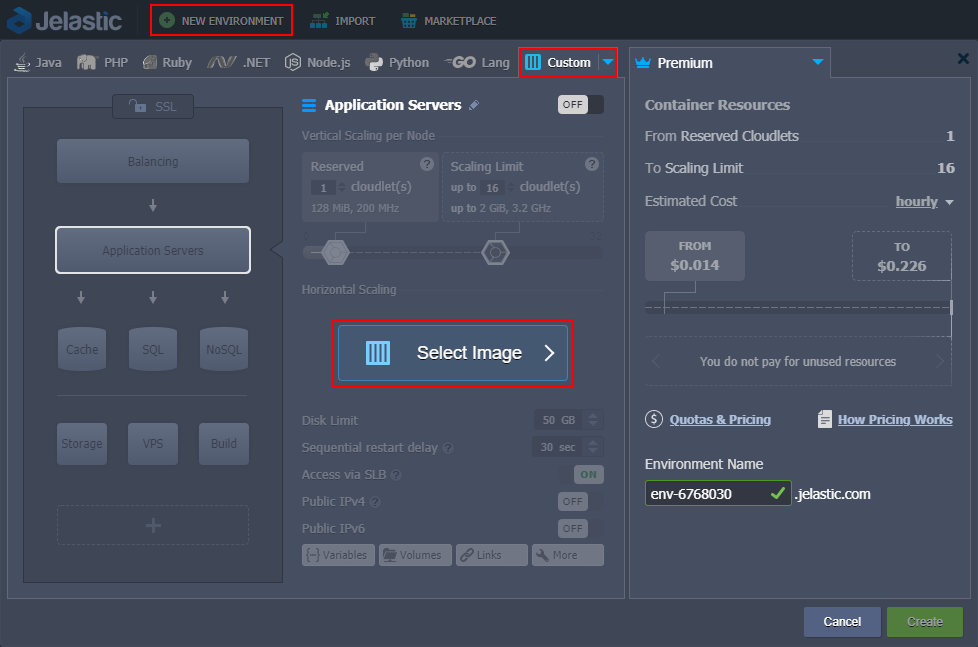Screen dimensions: 978x647
Task: Expand the Custom tab dropdown arrow
Action: pos(608,62)
